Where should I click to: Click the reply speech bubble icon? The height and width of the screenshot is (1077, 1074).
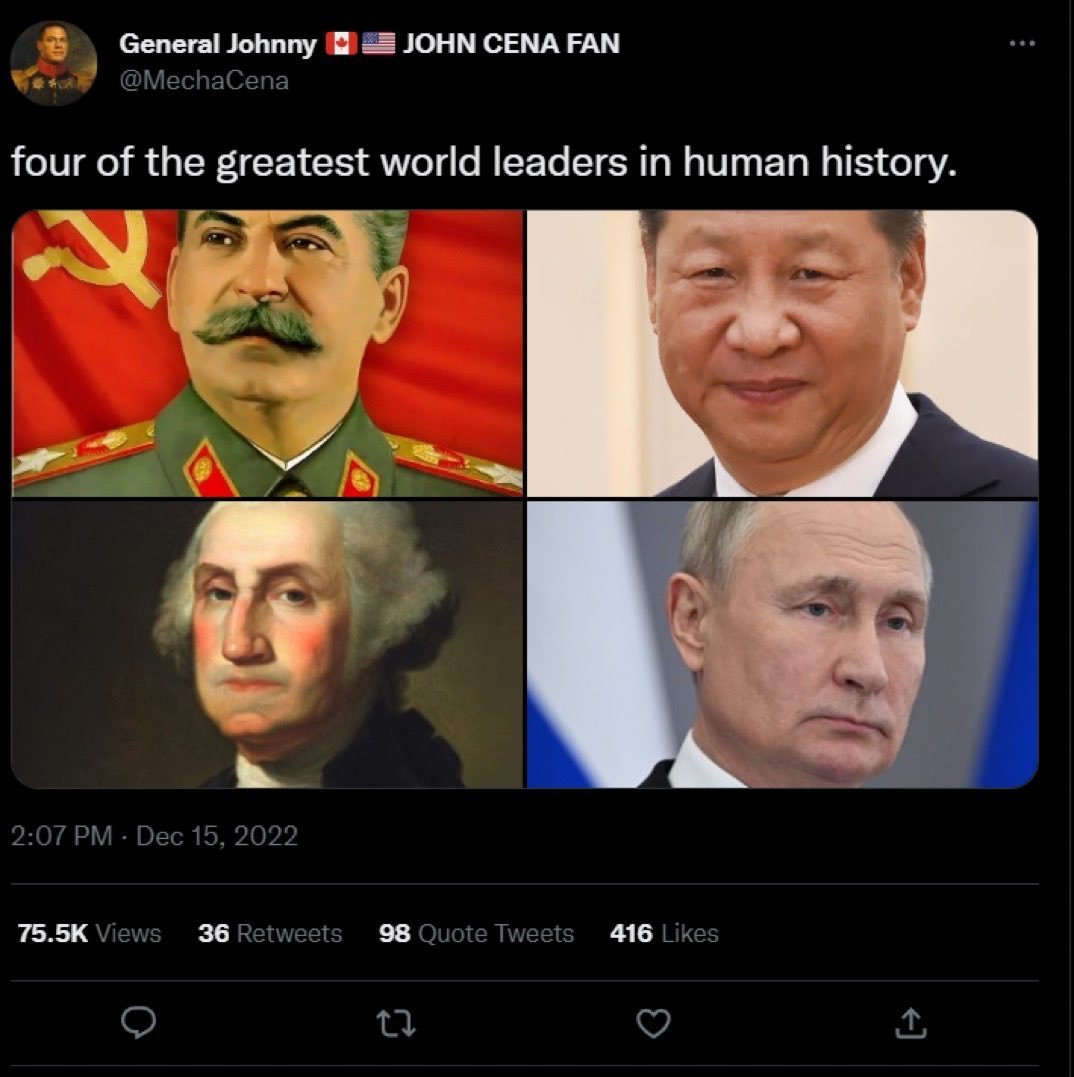(138, 1022)
